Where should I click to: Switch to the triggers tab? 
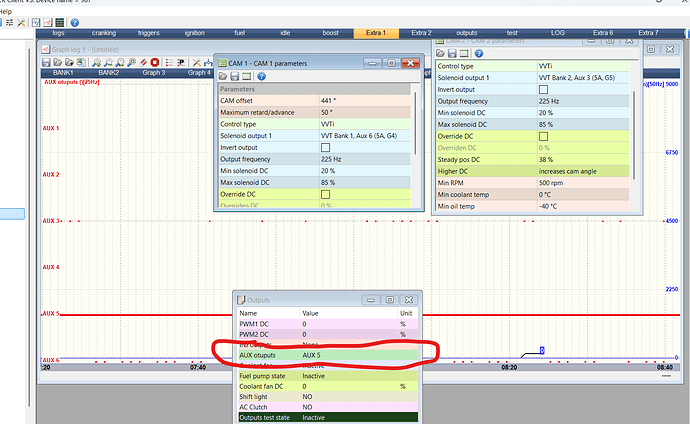pos(149,33)
